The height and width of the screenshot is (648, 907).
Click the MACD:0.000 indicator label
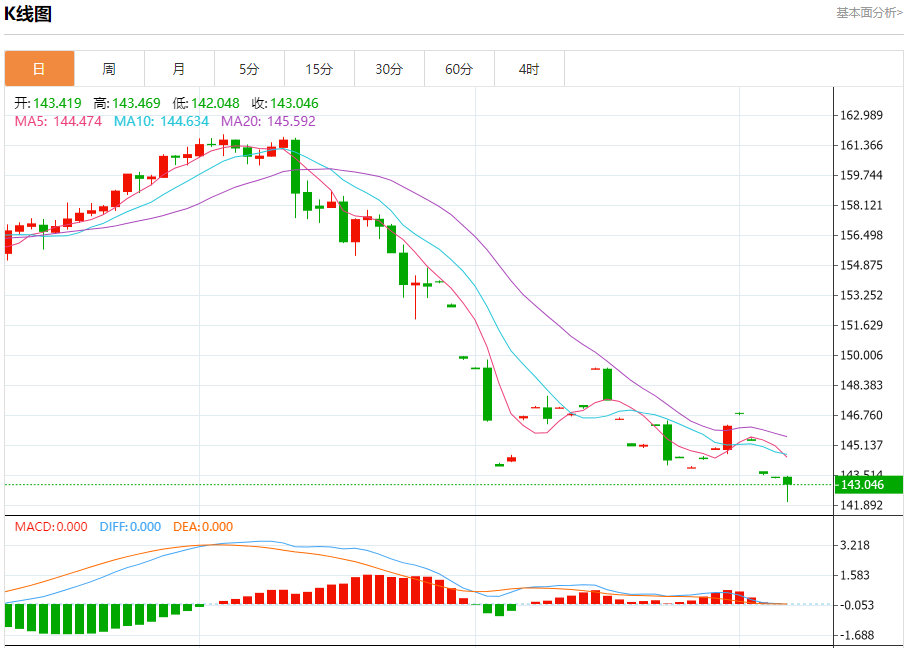coord(51,527)
